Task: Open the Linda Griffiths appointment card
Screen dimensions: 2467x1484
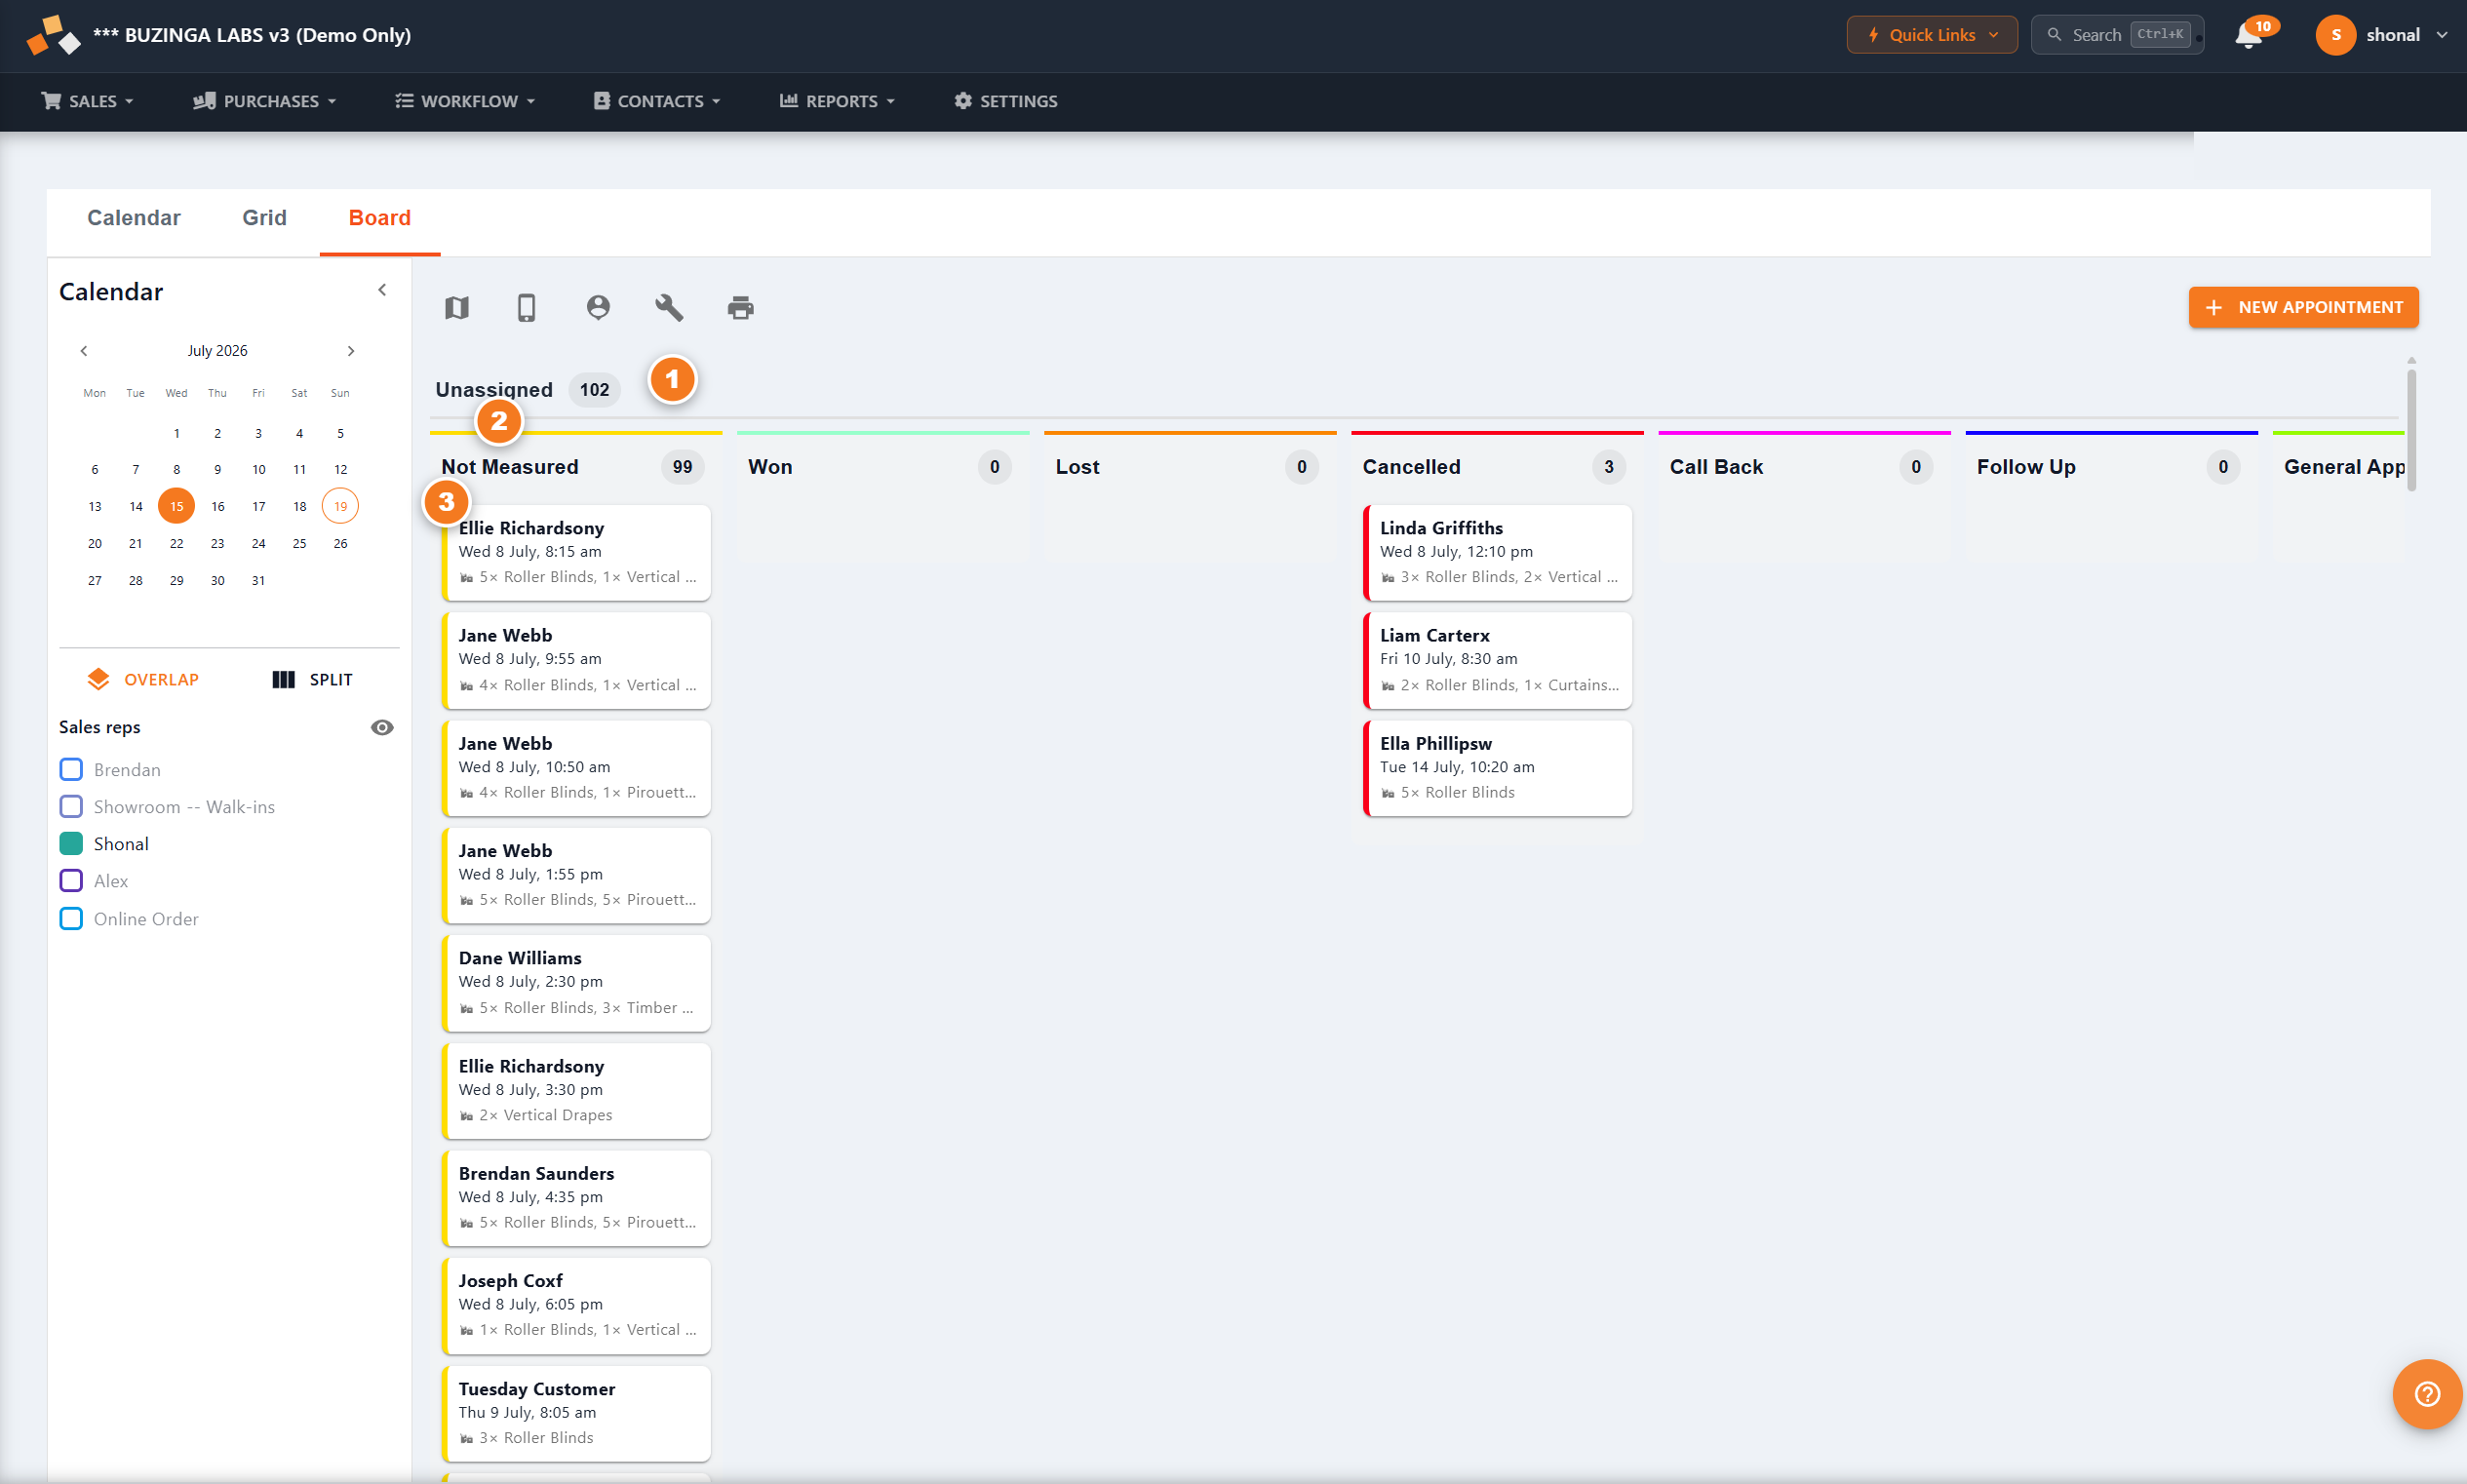Action: pos(1497,553)
